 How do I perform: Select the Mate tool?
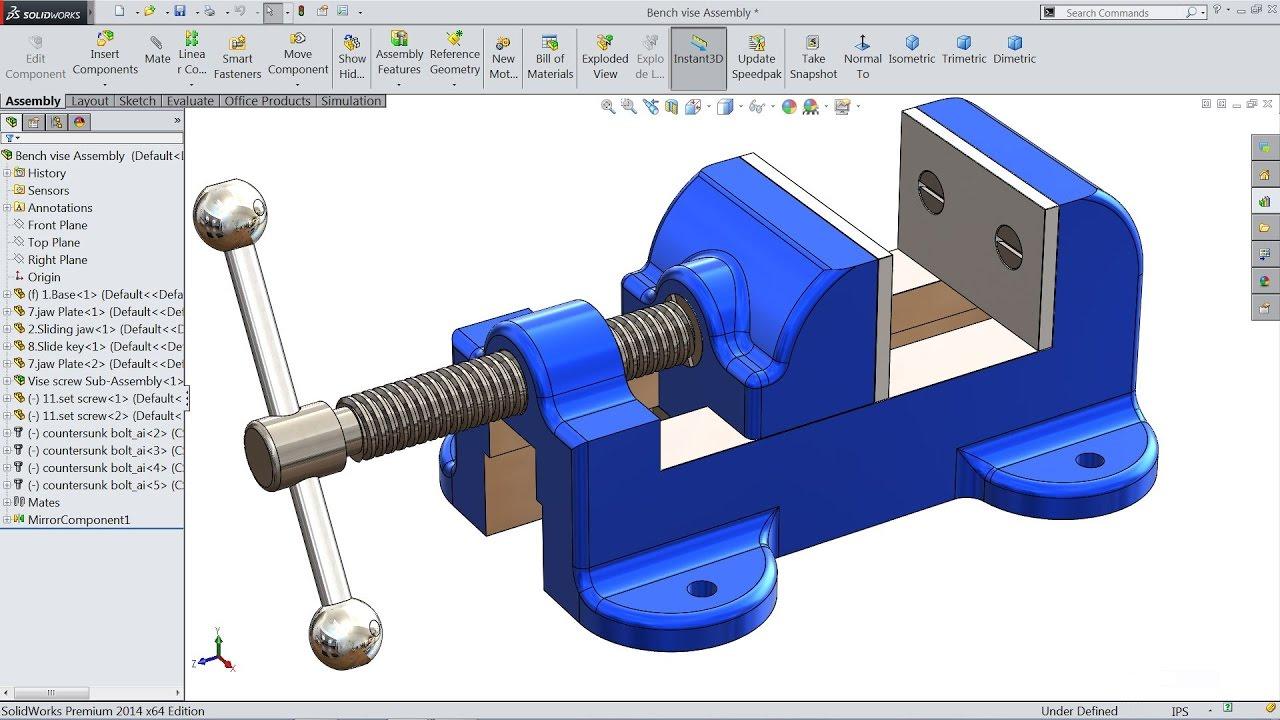[x=157, y=51]
